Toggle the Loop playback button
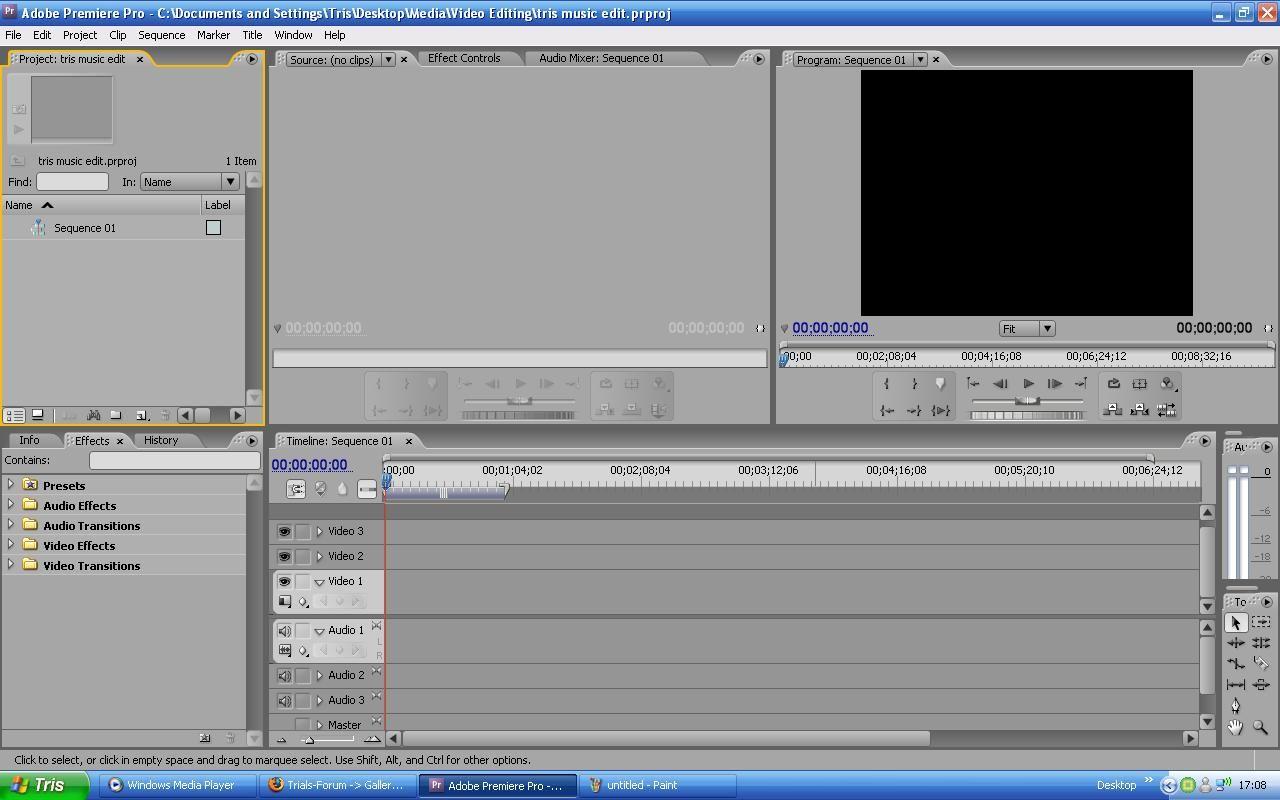 [1113, 384]
